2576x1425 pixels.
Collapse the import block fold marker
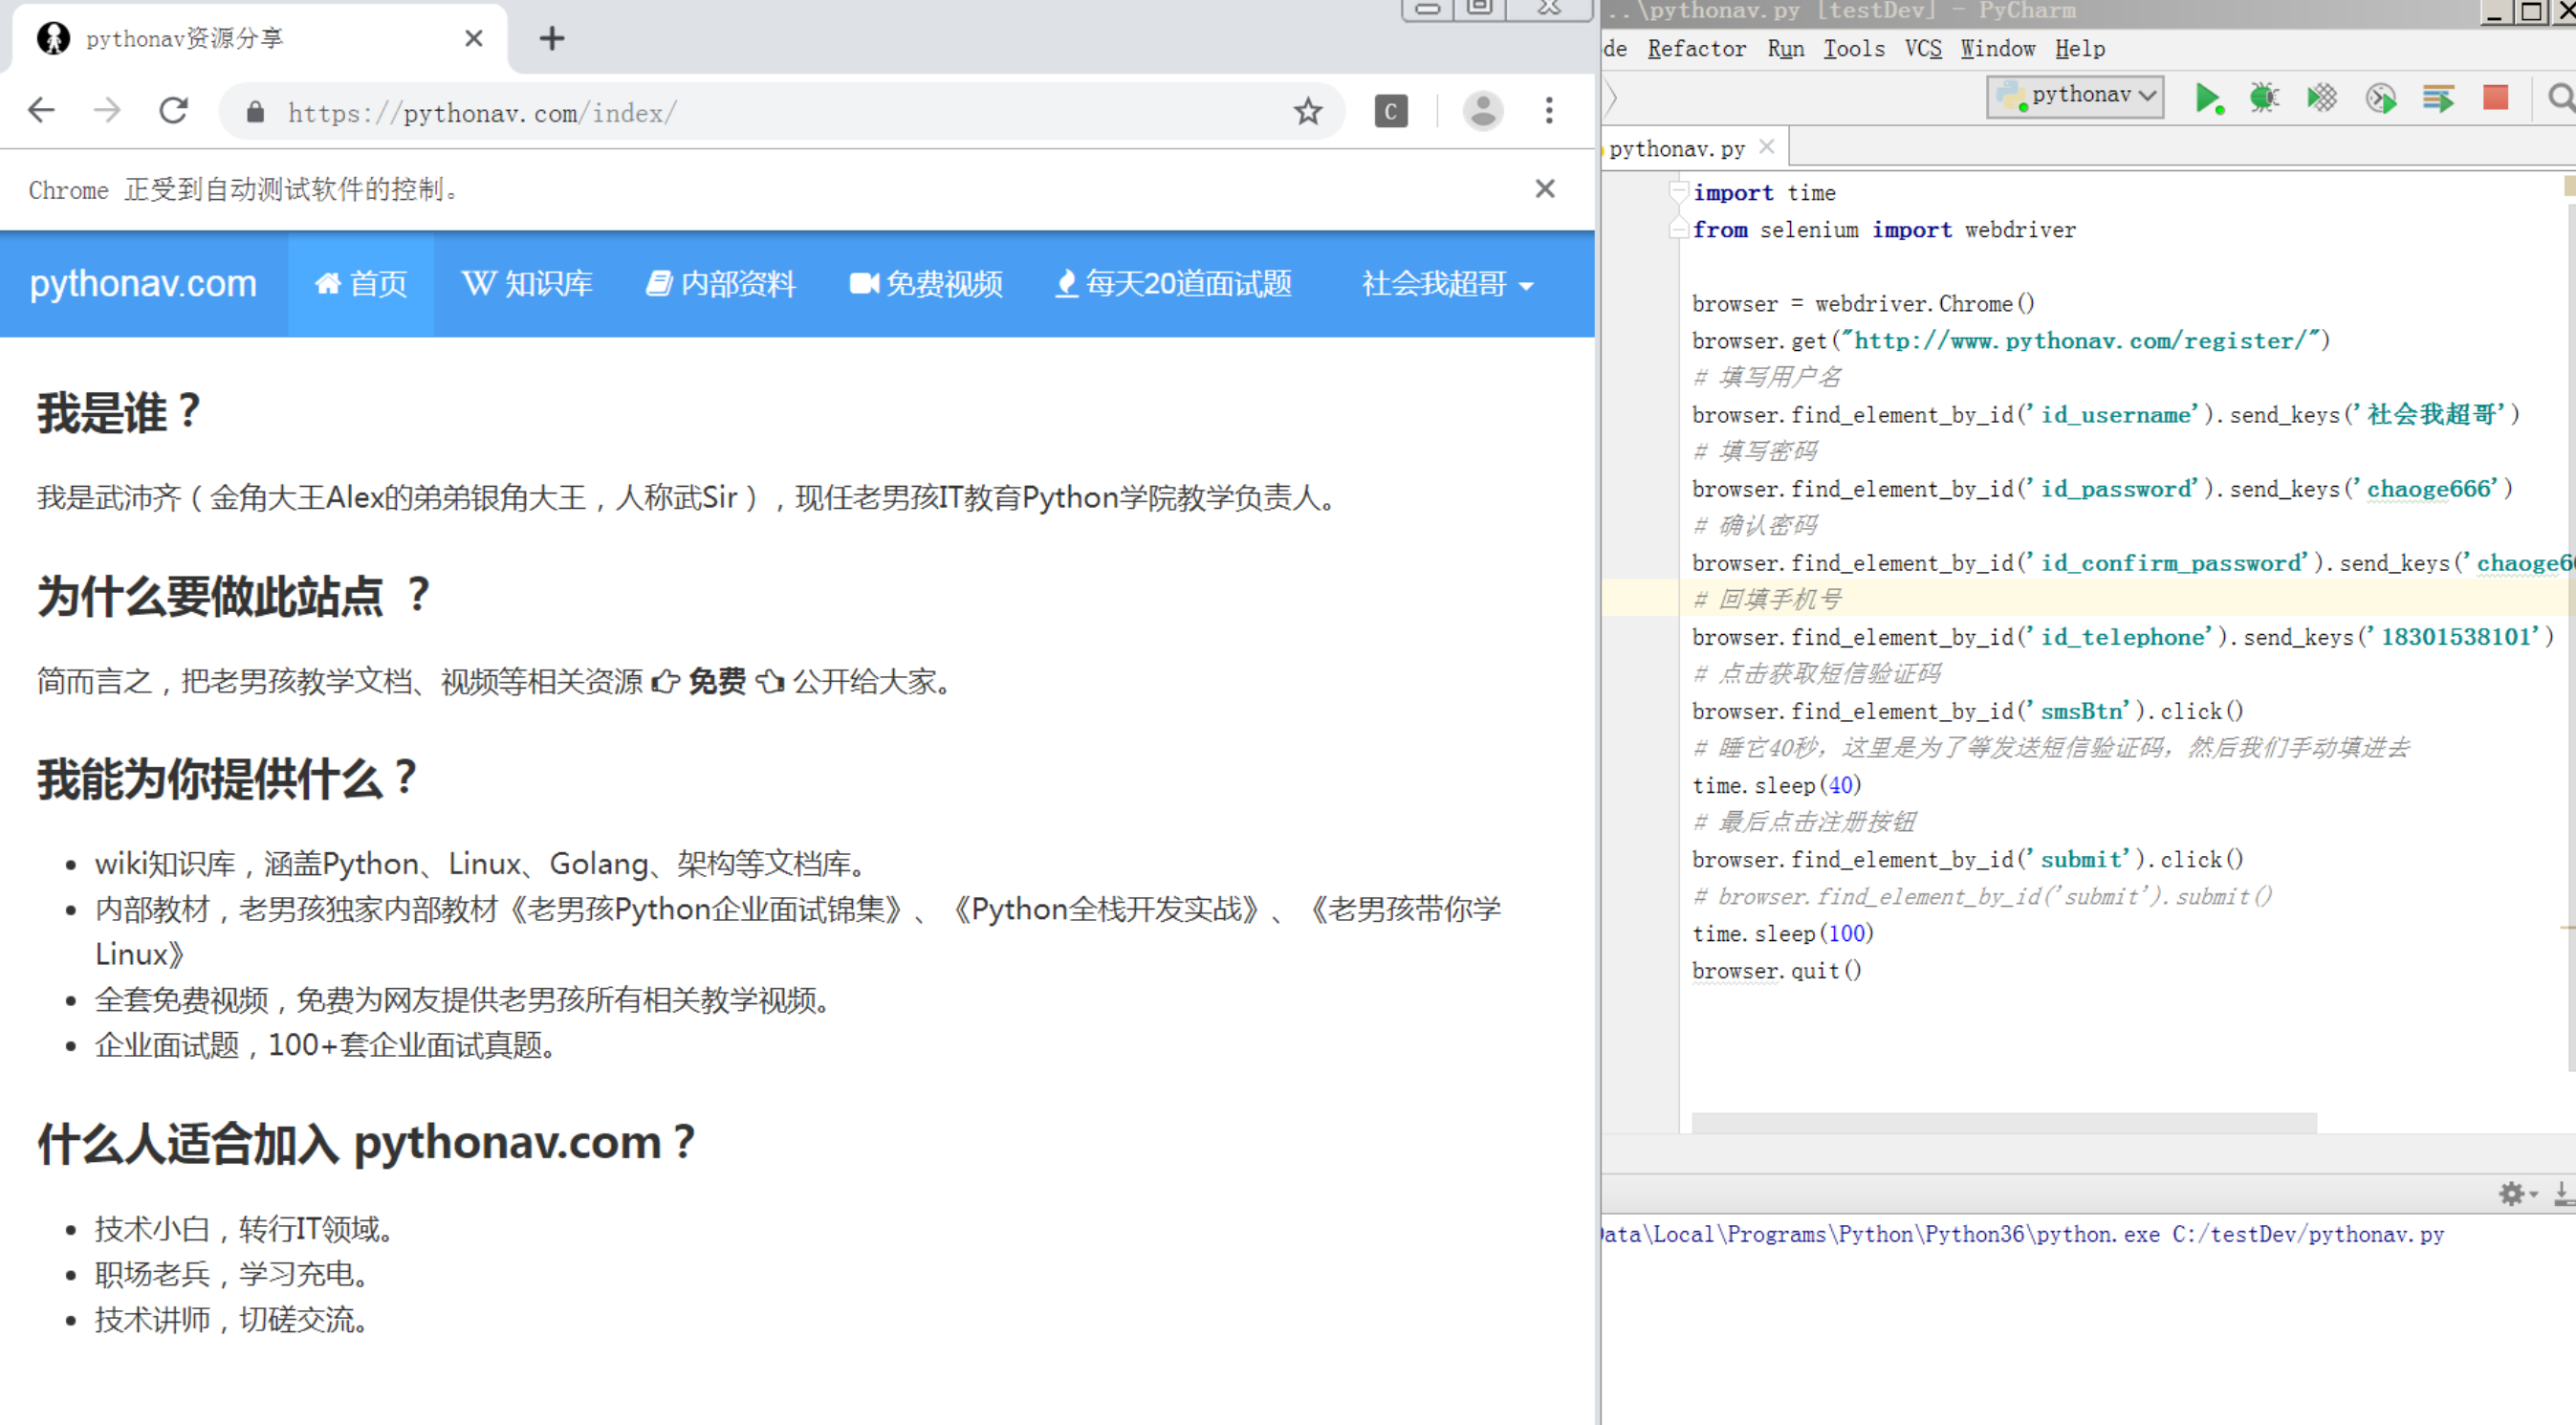[x=1678, y=192]
